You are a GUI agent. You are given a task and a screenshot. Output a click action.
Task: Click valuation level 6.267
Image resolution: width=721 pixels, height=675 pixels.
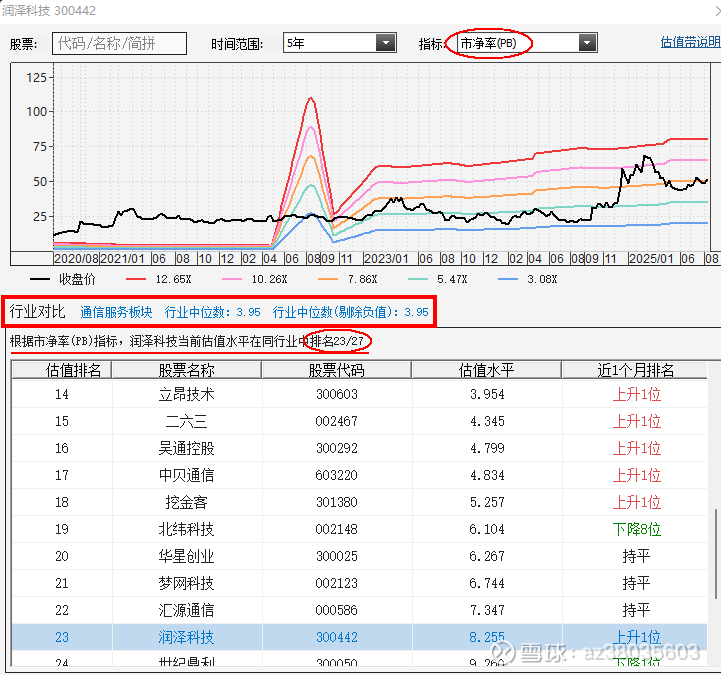(487, 556)
